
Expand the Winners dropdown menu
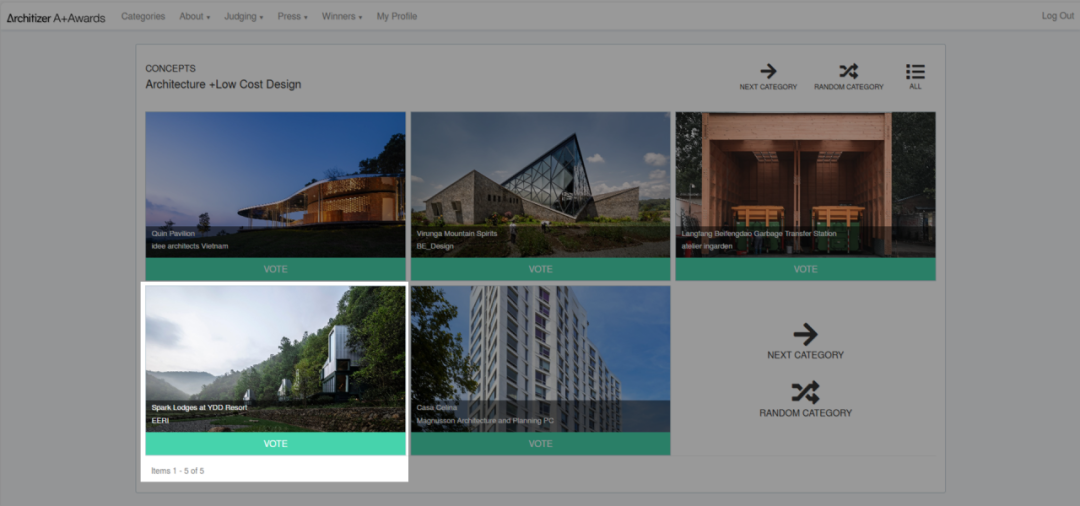341,17
